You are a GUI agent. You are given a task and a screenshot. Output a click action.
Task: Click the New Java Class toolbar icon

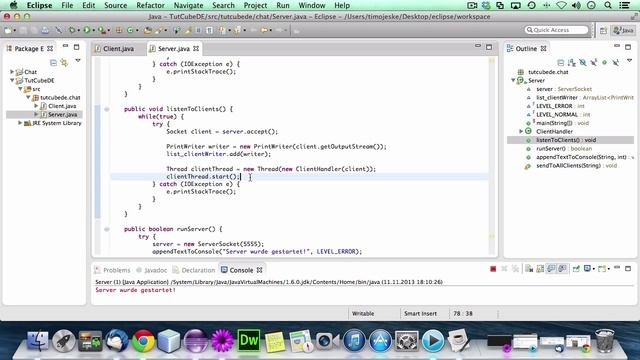pyautogui.click(x=130, y=30)
